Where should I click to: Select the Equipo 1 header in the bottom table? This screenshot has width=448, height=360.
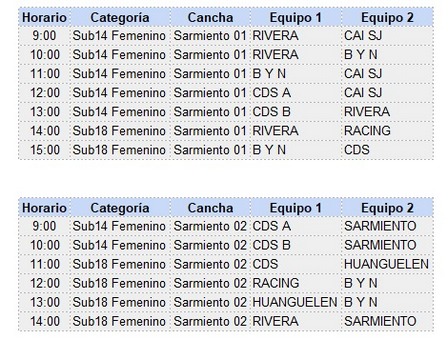pos(296,208)
